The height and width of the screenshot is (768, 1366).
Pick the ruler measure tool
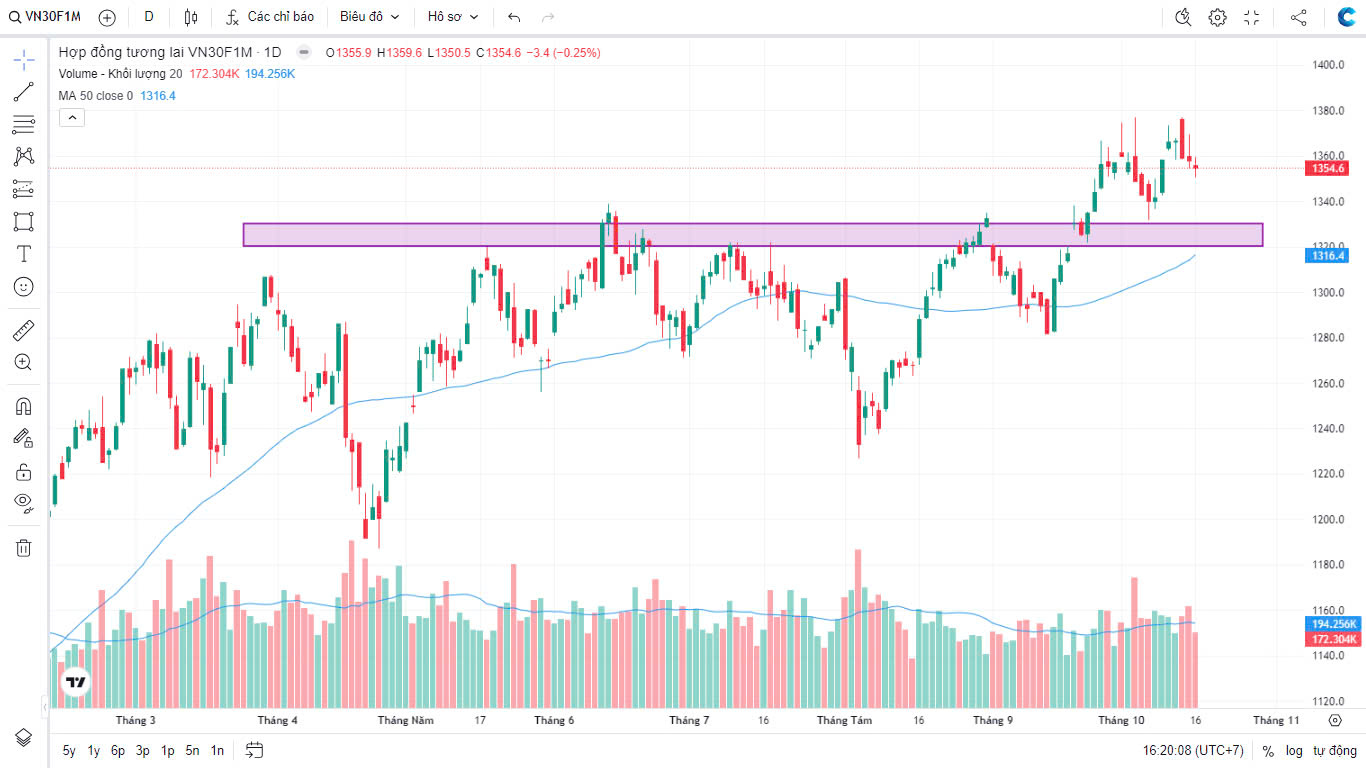coord(24,330)
